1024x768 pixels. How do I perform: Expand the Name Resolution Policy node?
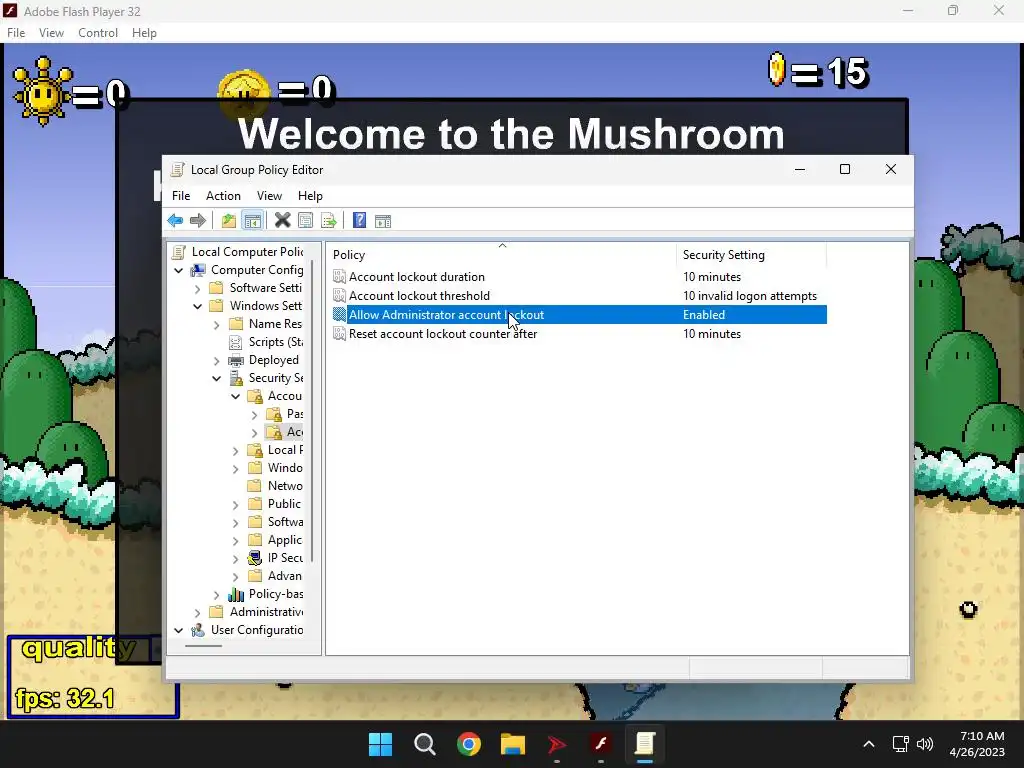(216, 325)
